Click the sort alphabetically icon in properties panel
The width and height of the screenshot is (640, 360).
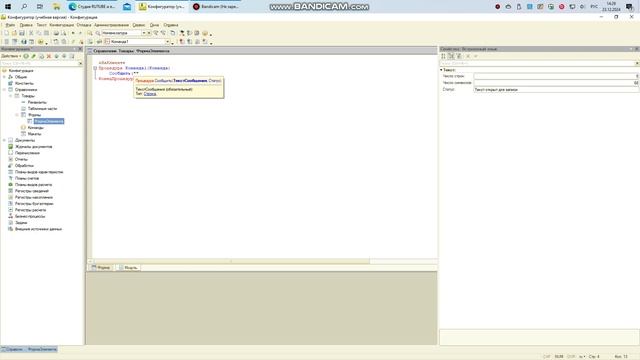[444, 56]
